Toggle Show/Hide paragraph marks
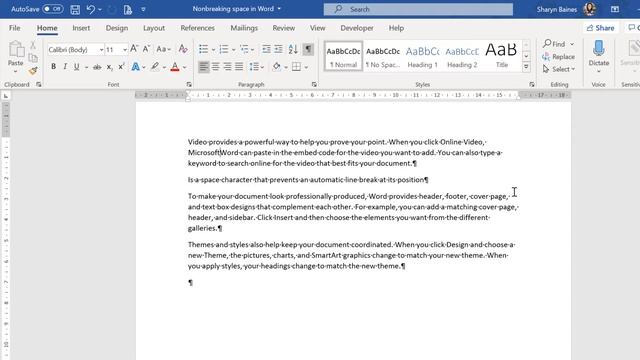The image size is (640, 360). (308, 49)
